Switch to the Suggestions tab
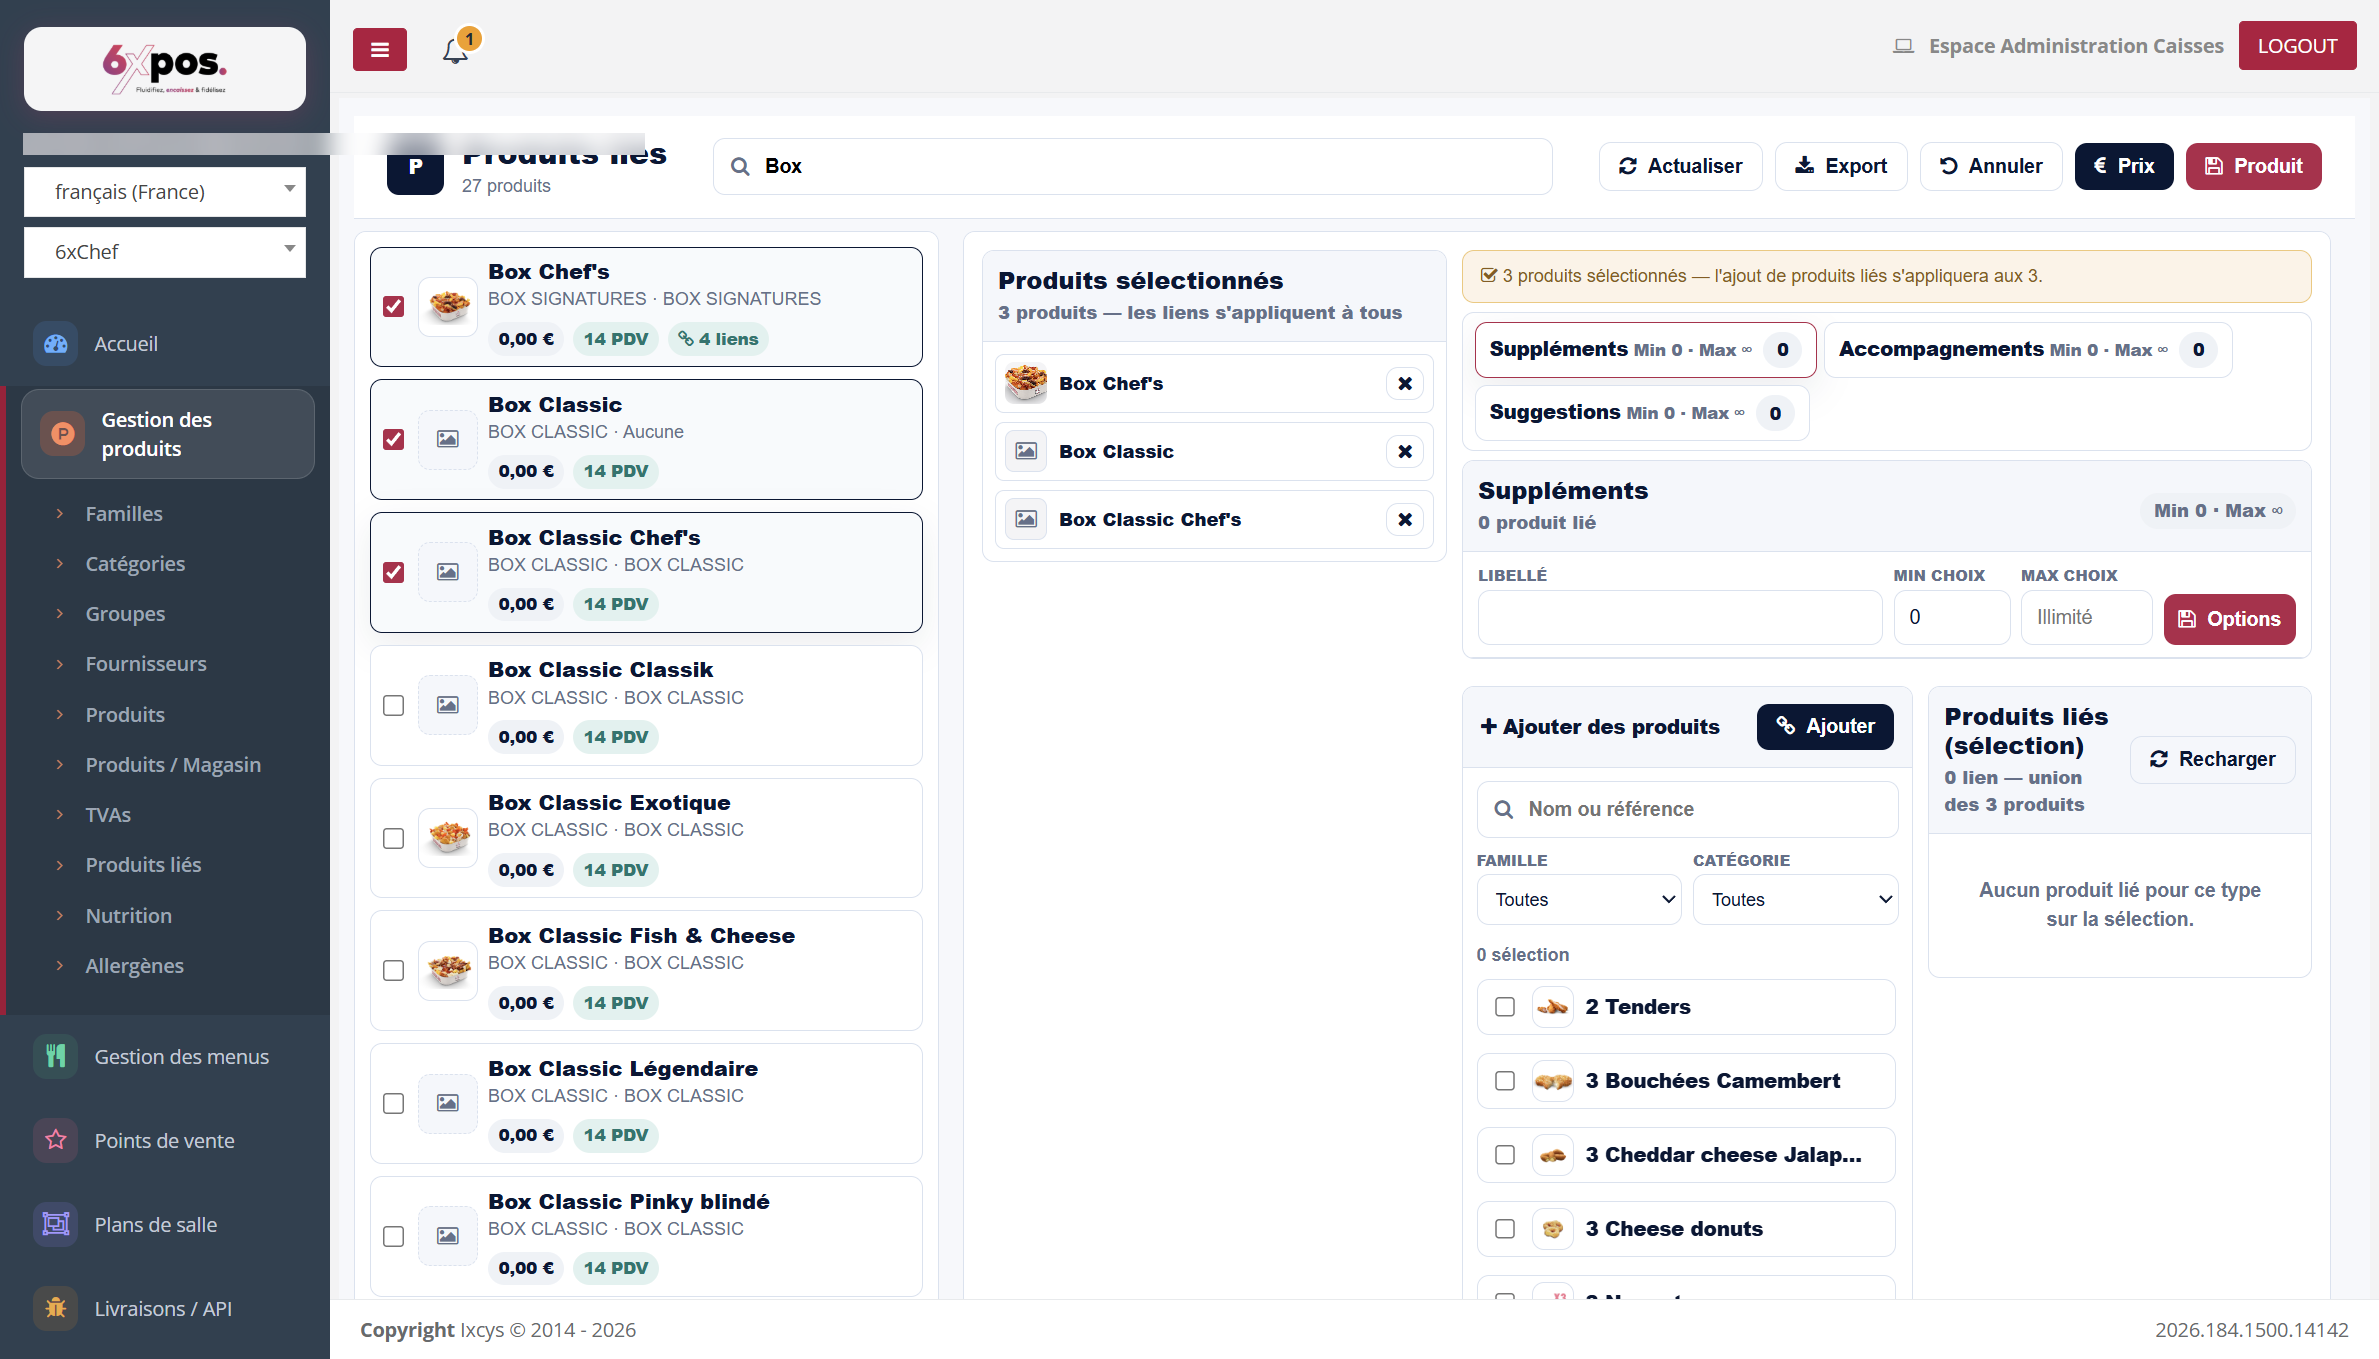The height and width of the screenshot is (1359, 2379). (x=1642, y=413)
